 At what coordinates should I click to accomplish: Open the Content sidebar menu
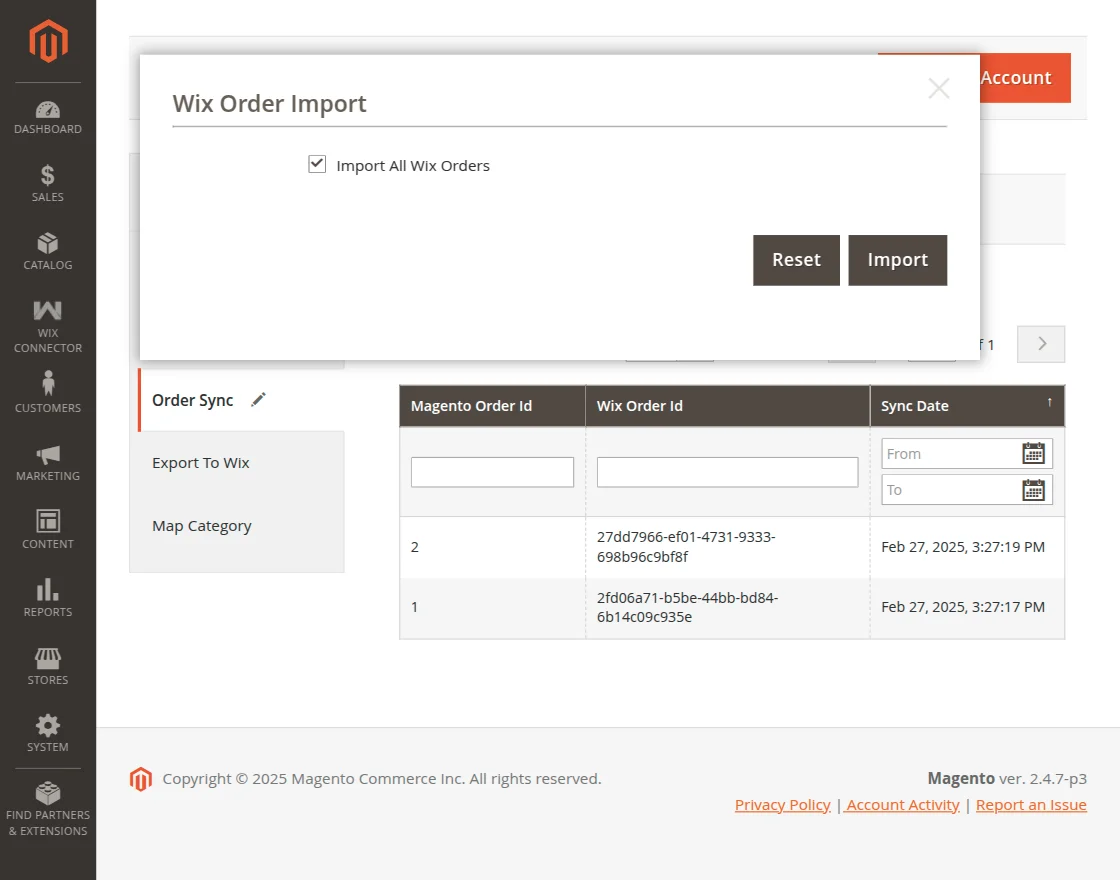[48, 530]
